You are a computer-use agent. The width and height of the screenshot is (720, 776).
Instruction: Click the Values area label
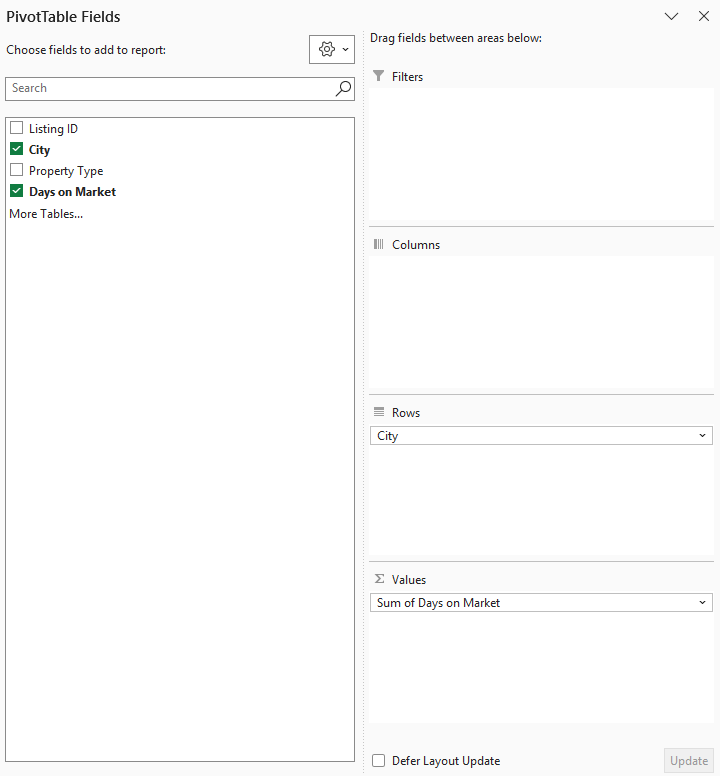(x=409, y=580)
